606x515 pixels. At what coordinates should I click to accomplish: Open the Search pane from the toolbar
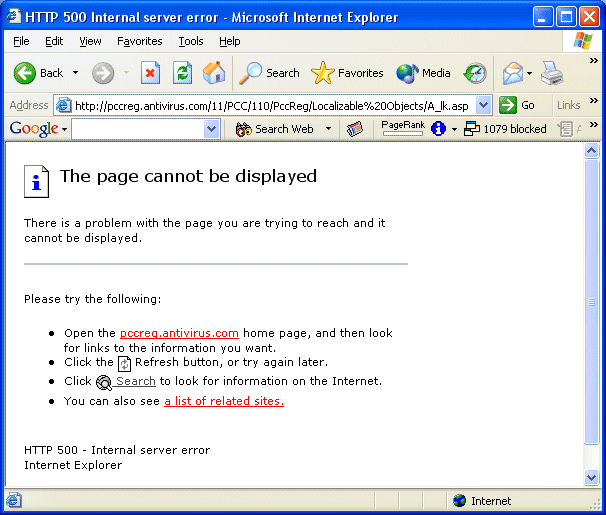[269, 73]
